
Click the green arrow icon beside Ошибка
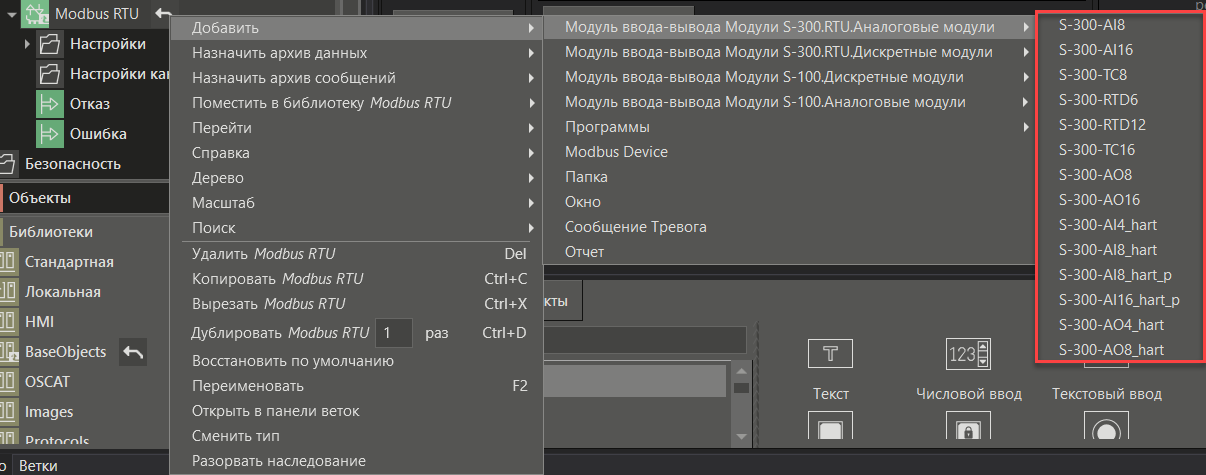[50, 134]
